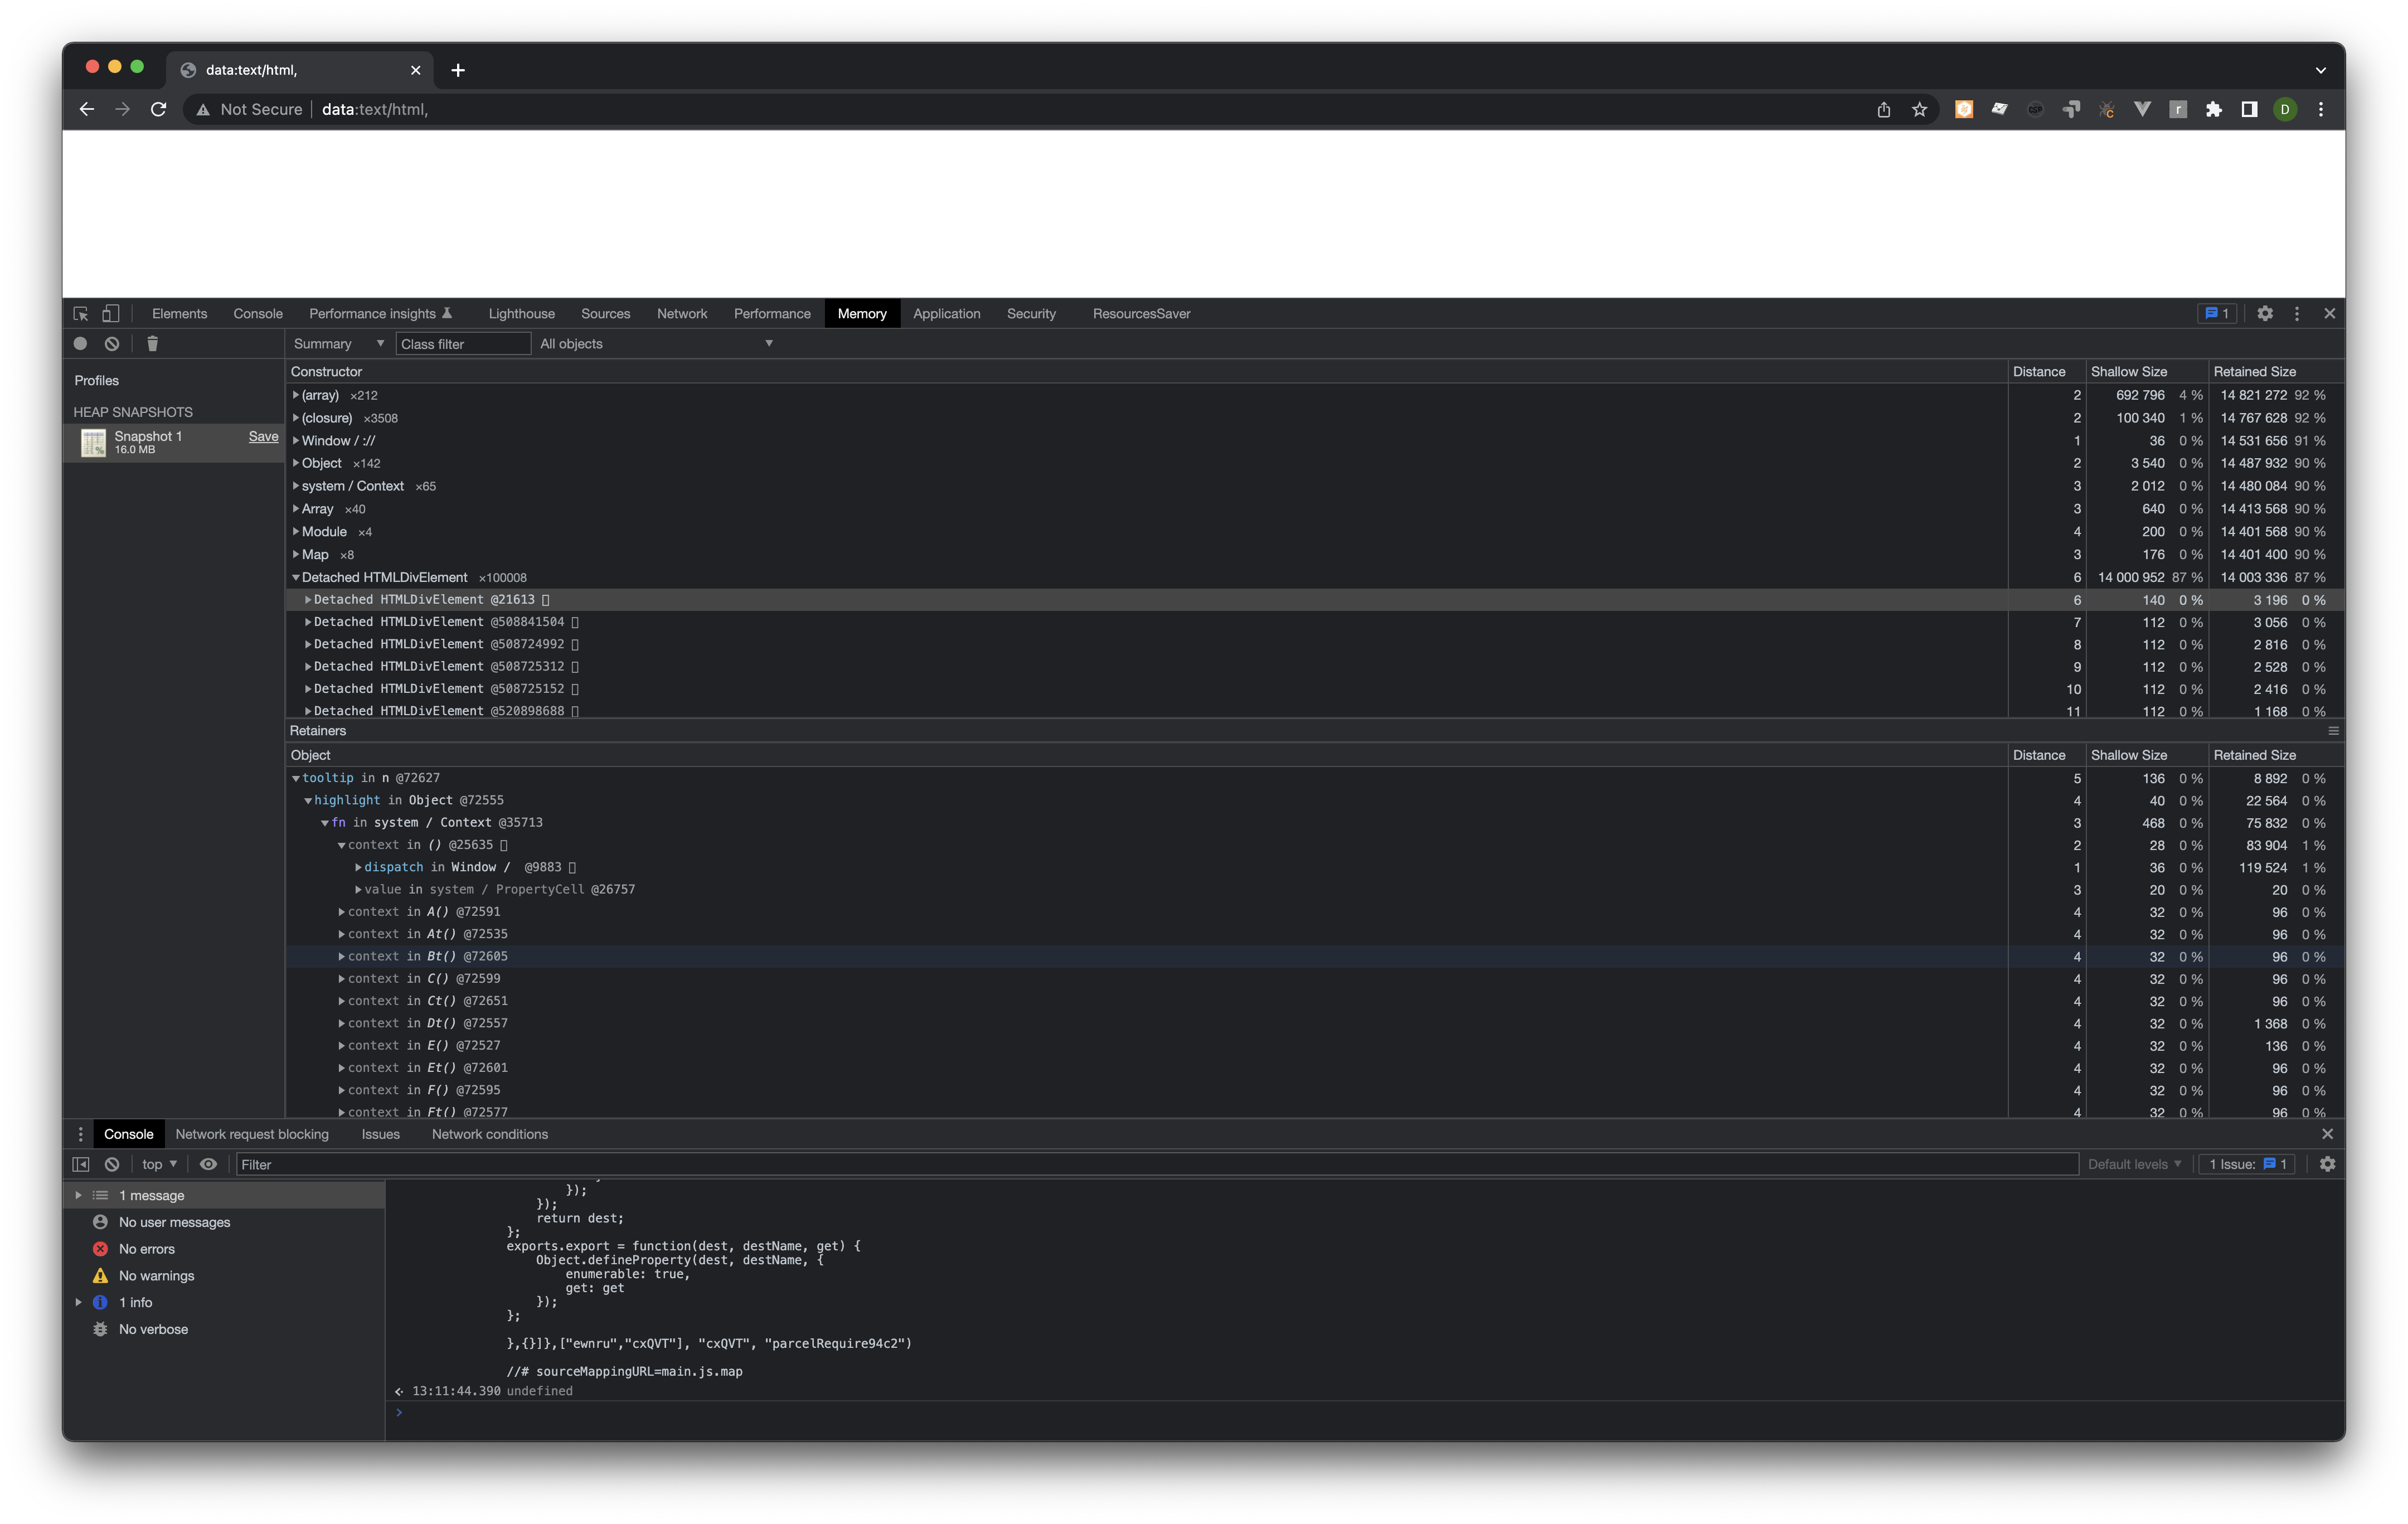Click the 1 Issue button
The height and width of the screenshot is (1524, 2408).
[x=2247, y=1164]
